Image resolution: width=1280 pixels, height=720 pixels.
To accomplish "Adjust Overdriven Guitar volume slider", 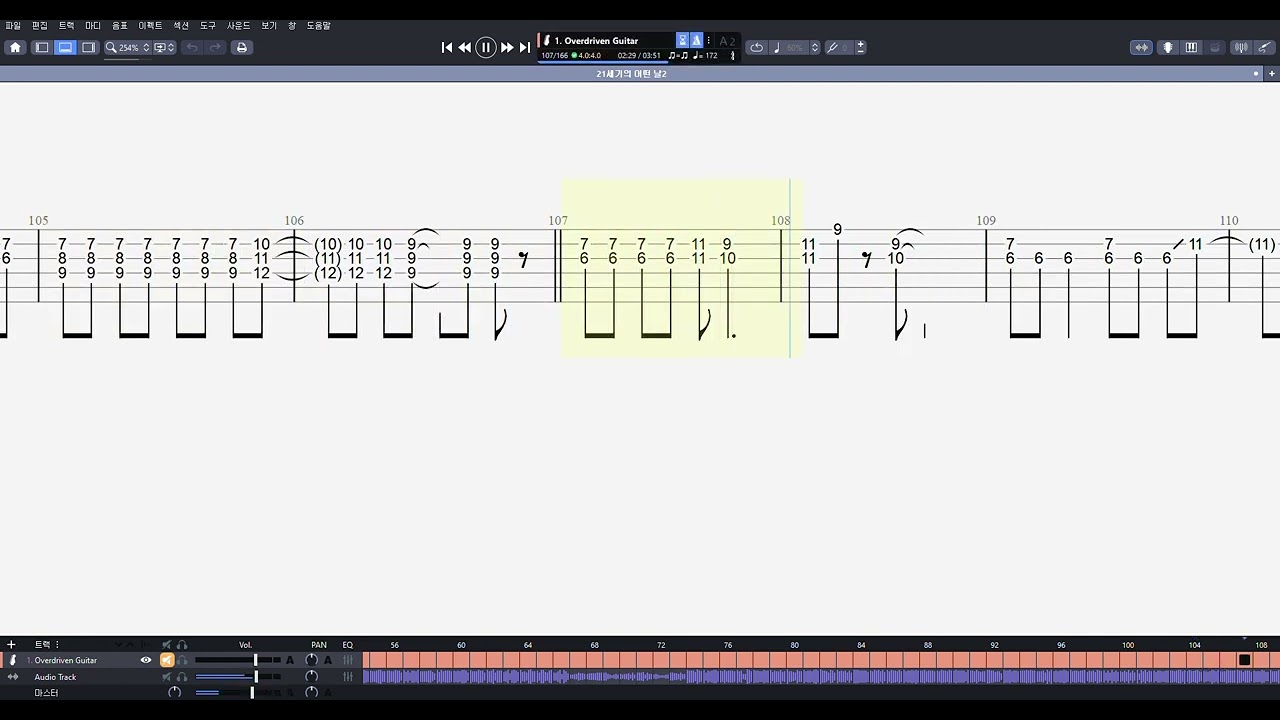I will 238,660.
